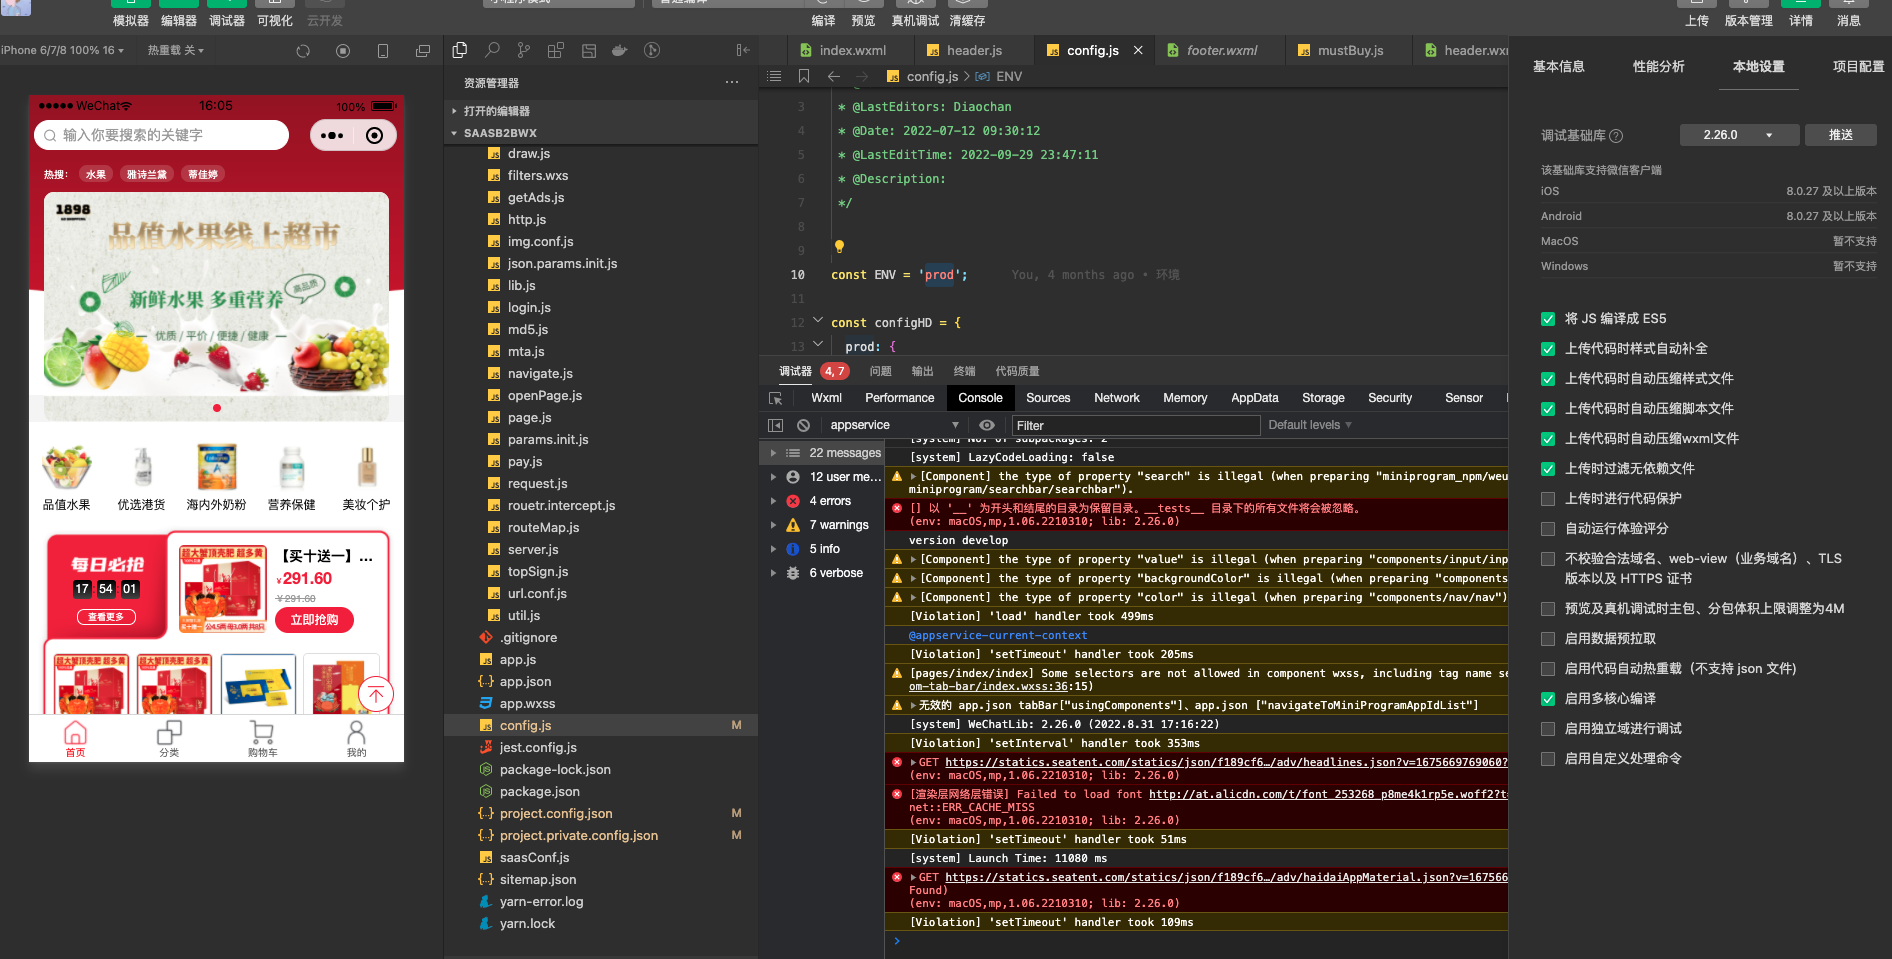This screenshot has width=1892, height=959.
Task: Open the explorer more actions ellipsis
Action: click(x=732, y=83)
